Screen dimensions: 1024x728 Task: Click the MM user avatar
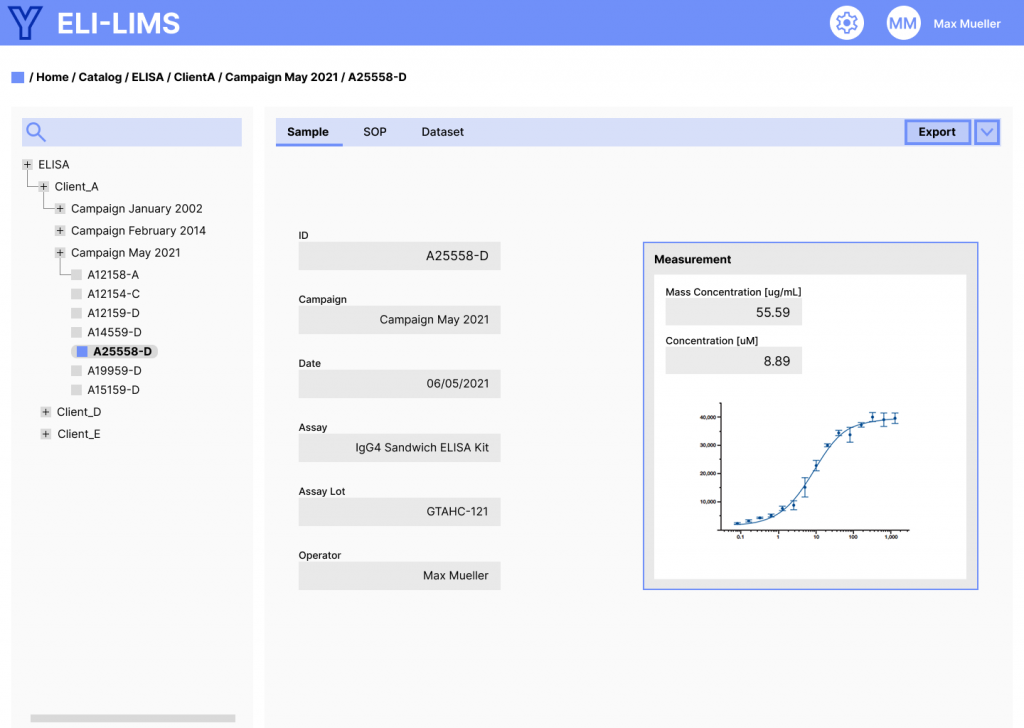tap(903, 23)
